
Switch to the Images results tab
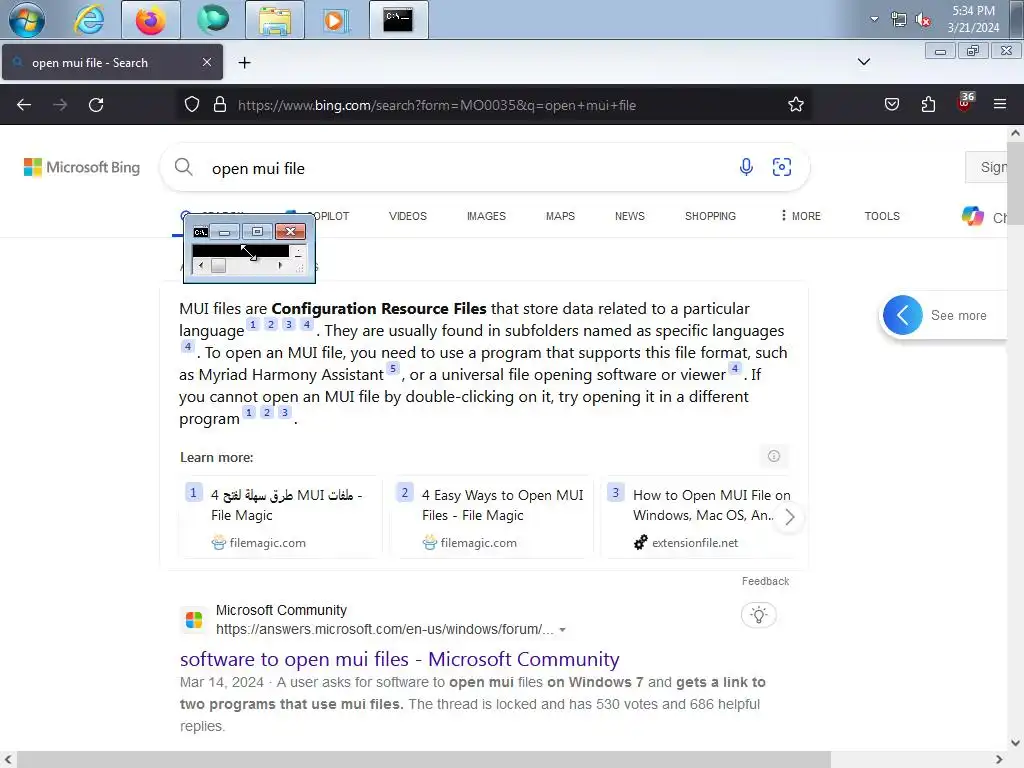pos(486,216)
